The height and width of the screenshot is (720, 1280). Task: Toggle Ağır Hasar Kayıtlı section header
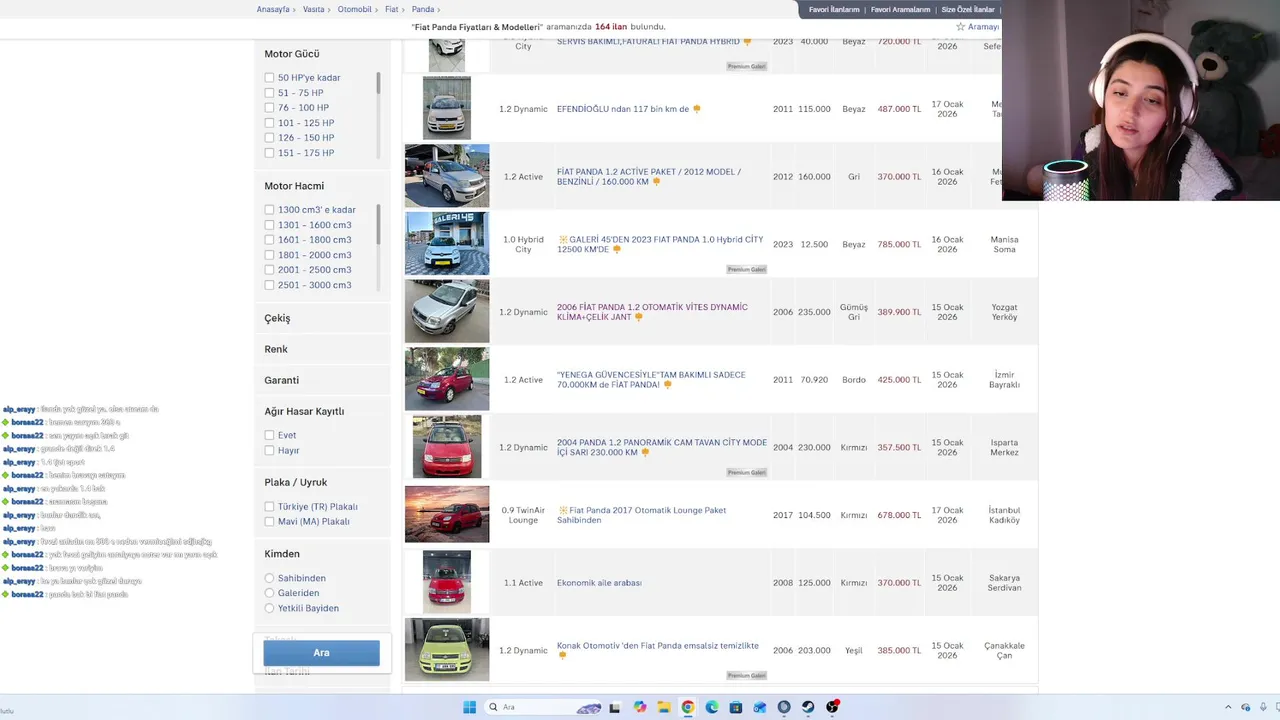pos(304,411)
